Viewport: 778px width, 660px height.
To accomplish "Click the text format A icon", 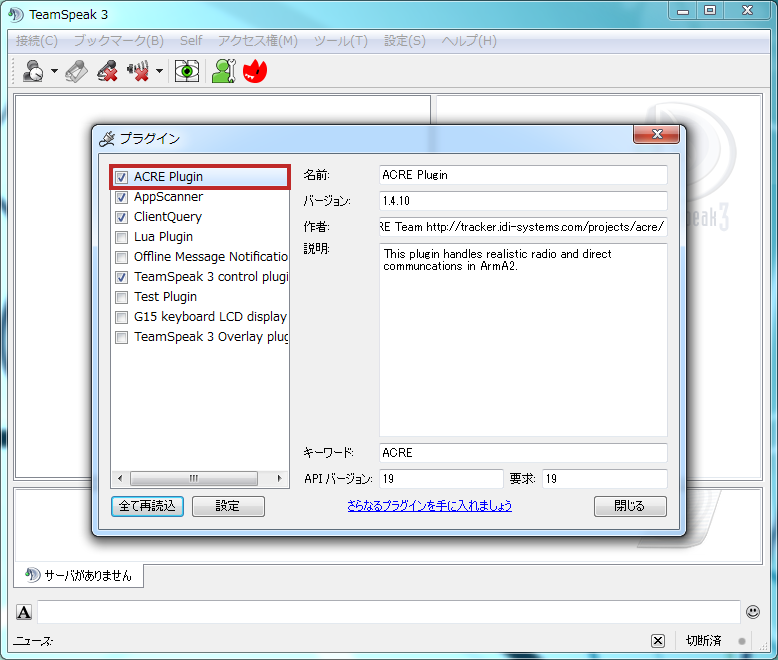I will point(24,612).
